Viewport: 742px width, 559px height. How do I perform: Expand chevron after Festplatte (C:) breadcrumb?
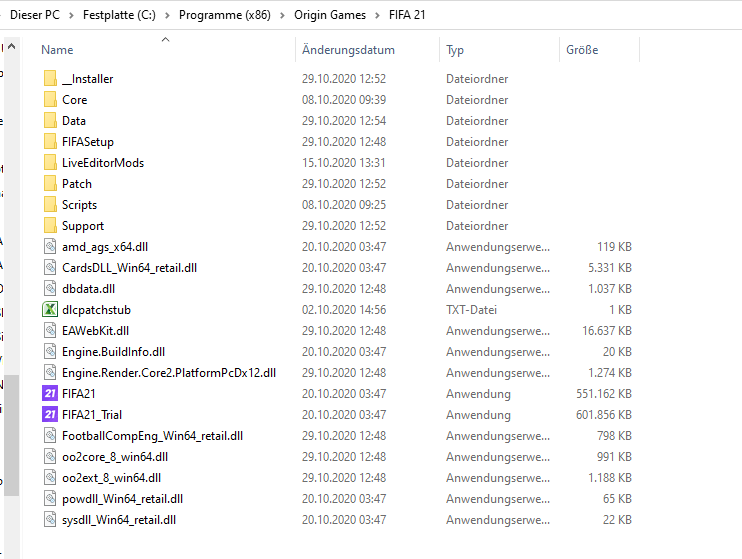coord(168,15)
